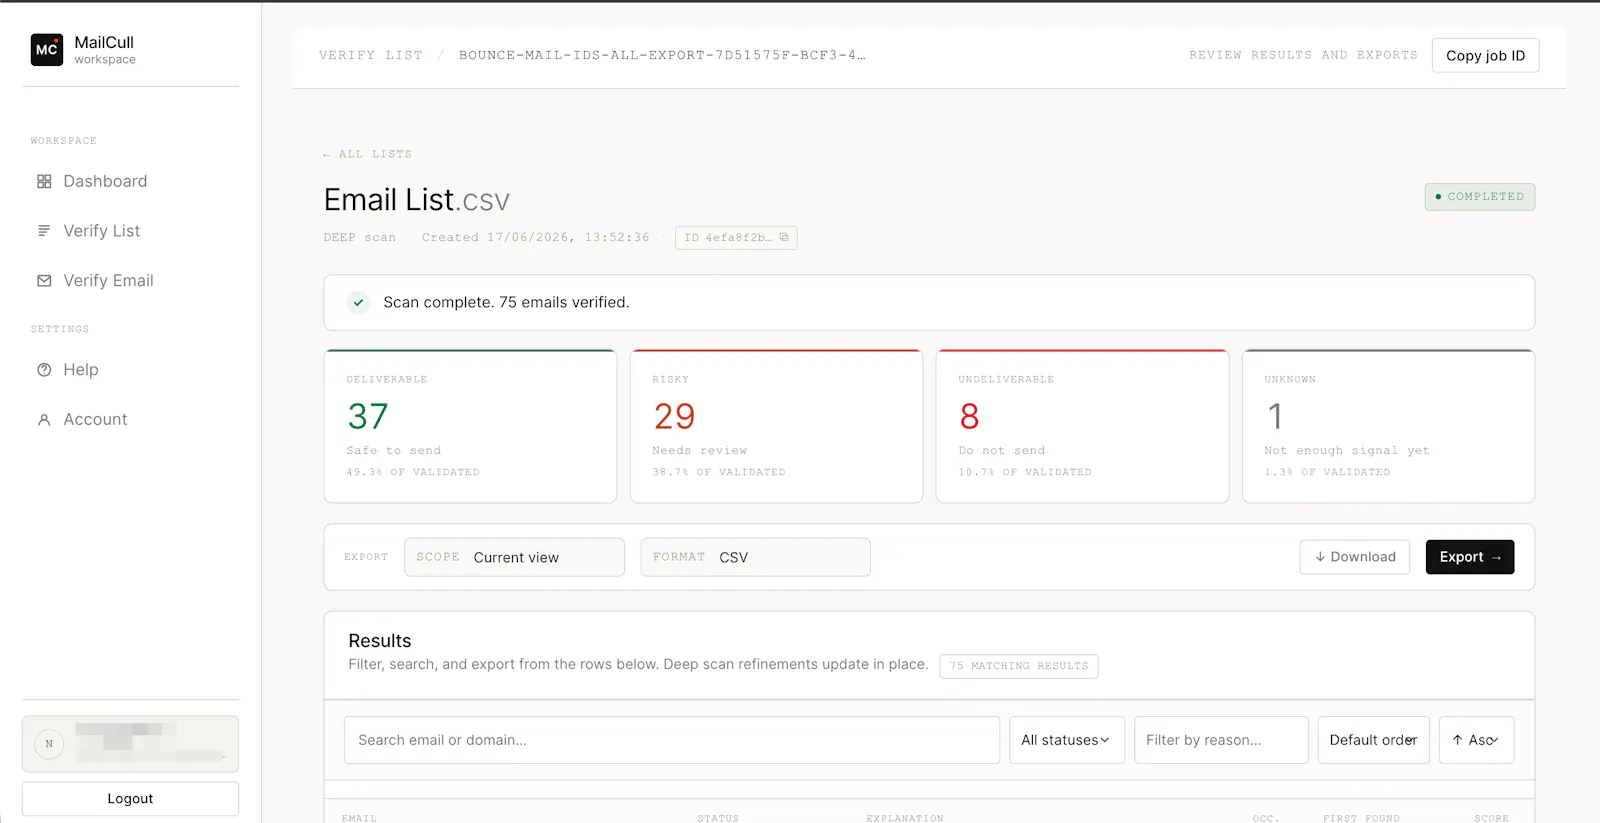Go to Verify List in sidebar
Viewport: 1600px width, 823px height.
pyautogui.click(x=102, y=231)
